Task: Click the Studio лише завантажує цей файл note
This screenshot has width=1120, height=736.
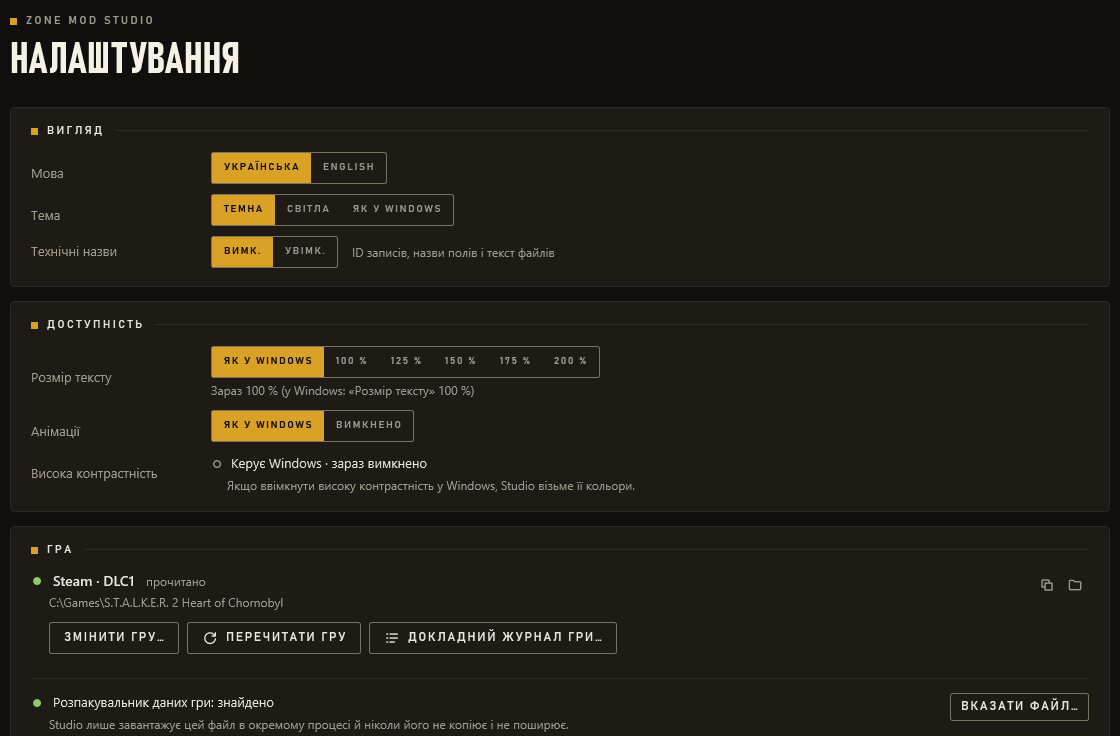Action: [309, 725]
